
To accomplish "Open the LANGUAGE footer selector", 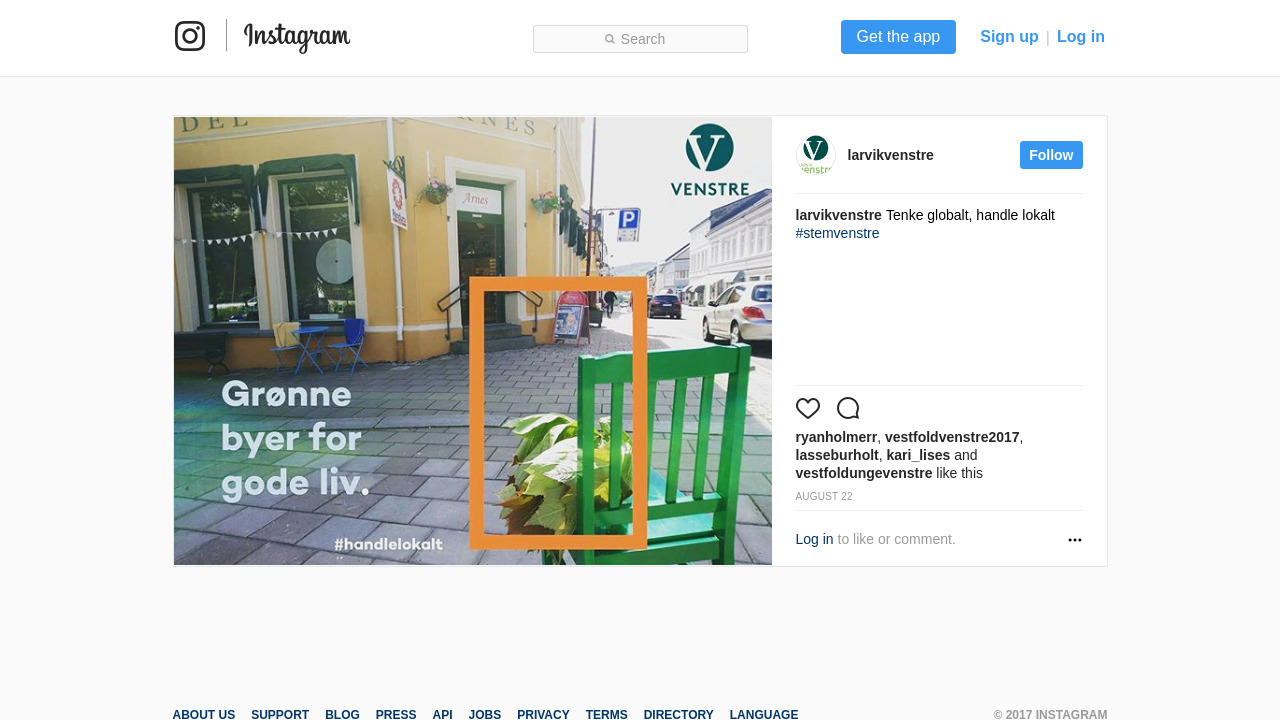I will (764, 714).
